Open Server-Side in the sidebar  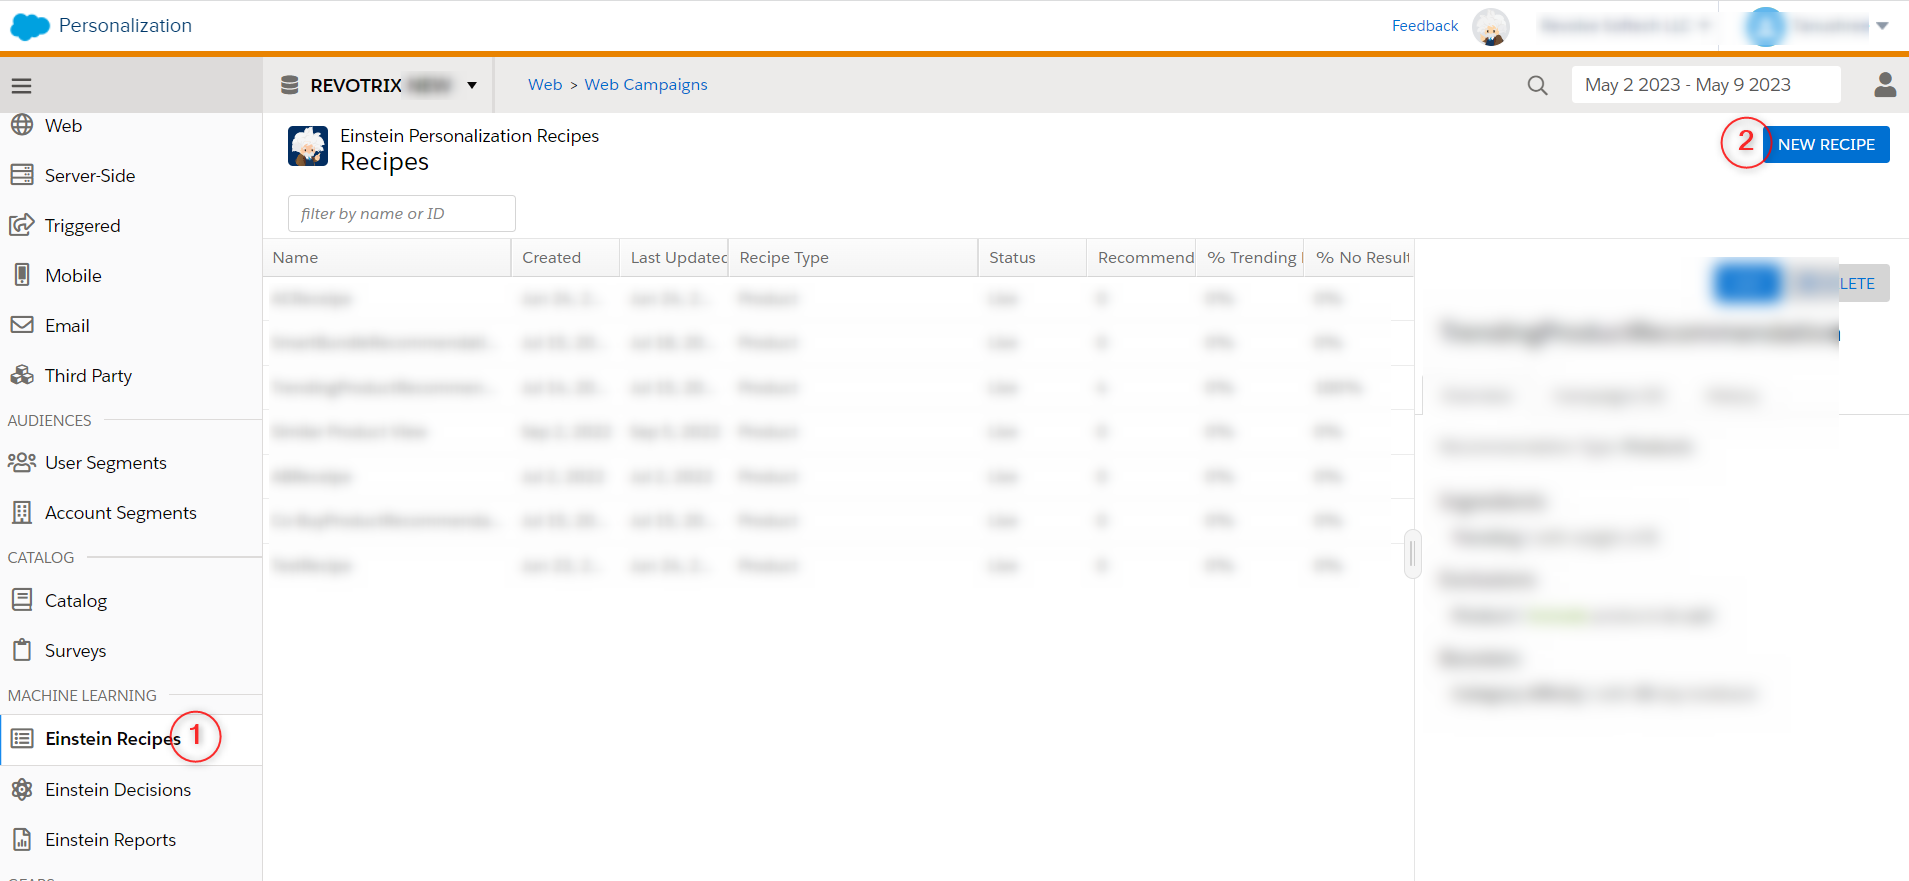(x=90, y=175)
